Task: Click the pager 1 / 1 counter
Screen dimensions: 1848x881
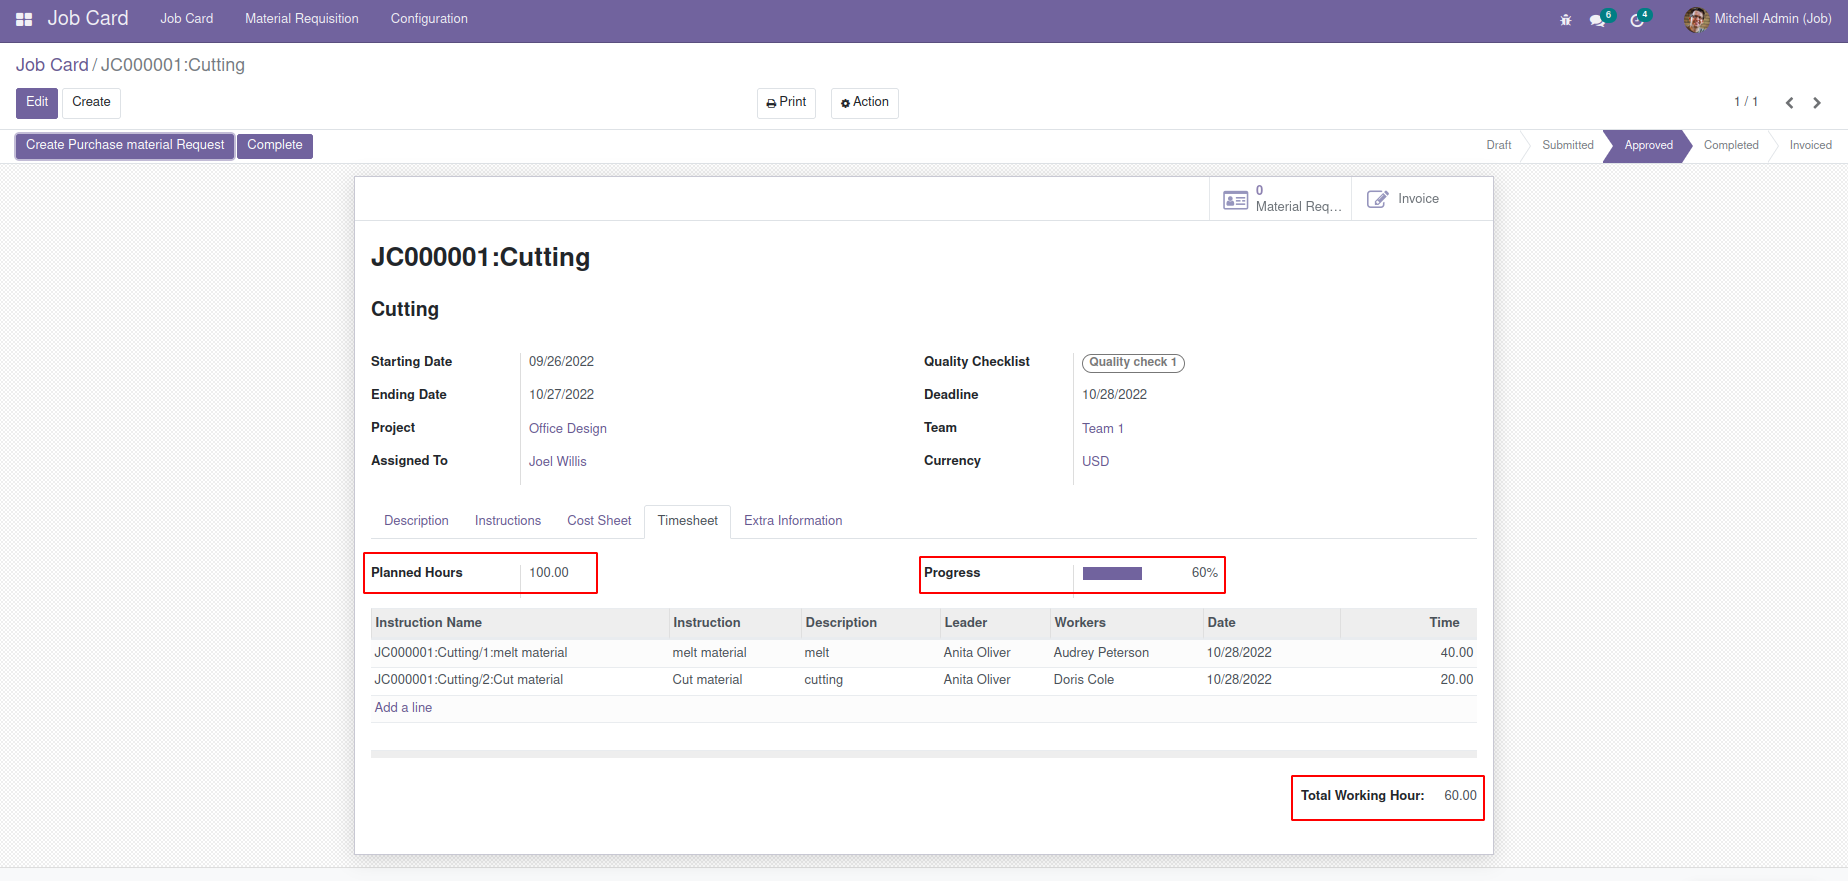Action: click(x=1745, y=102)
